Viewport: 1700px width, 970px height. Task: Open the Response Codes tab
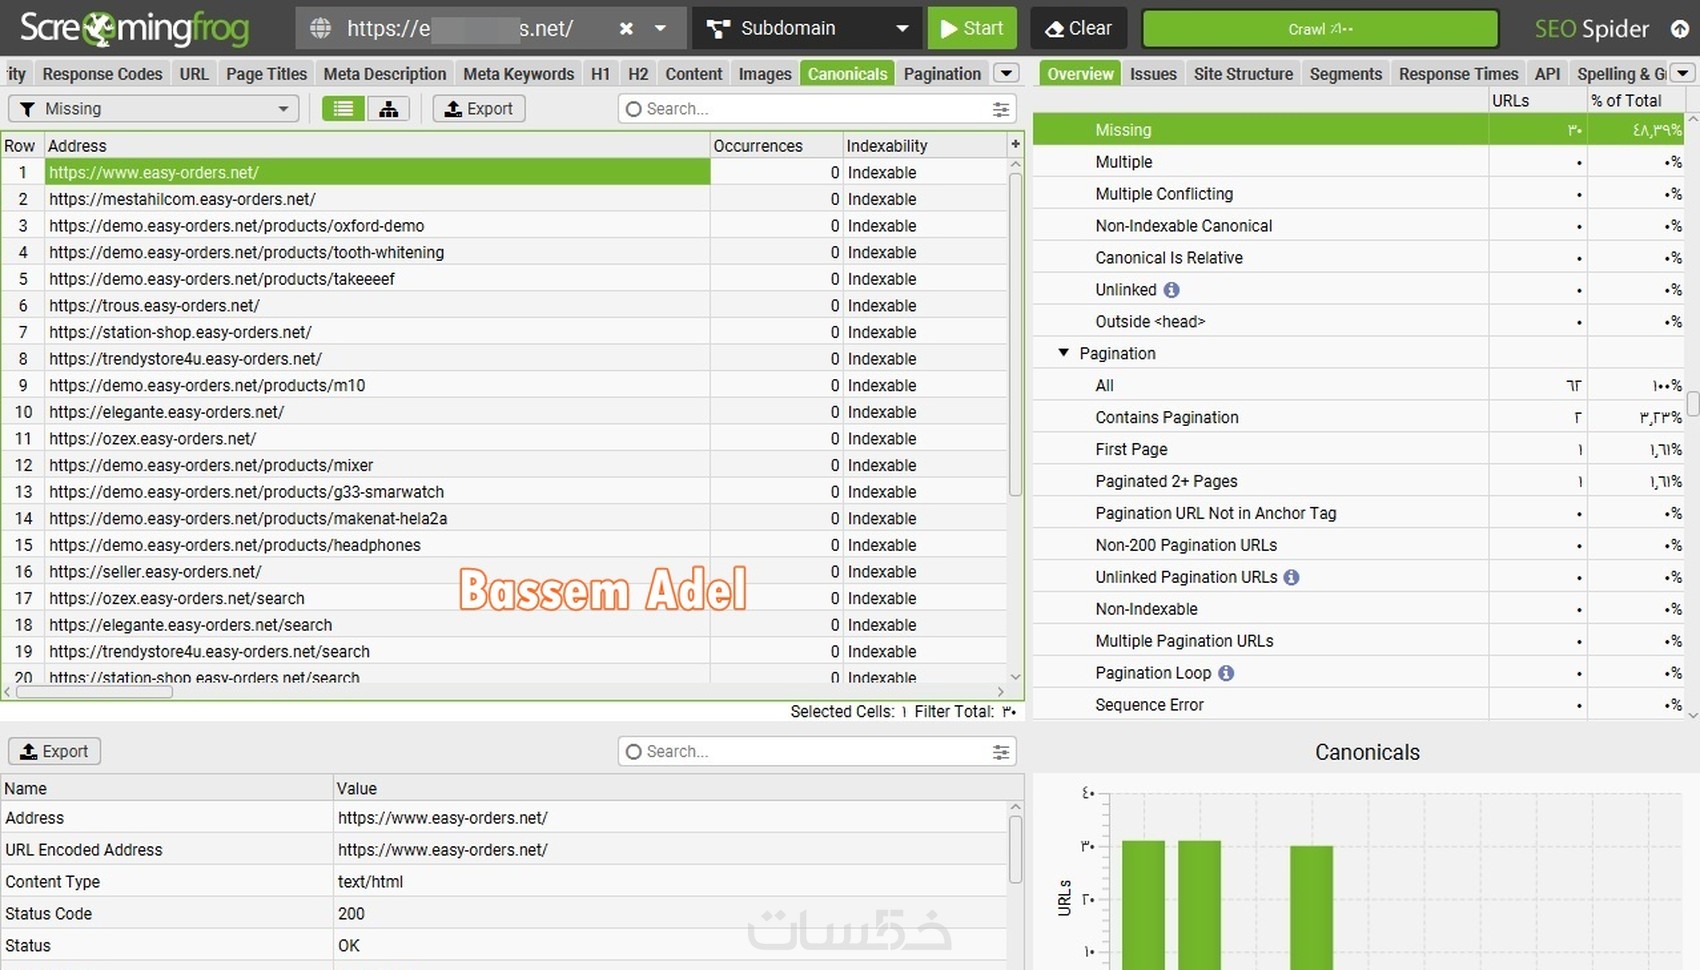[102, 73]
